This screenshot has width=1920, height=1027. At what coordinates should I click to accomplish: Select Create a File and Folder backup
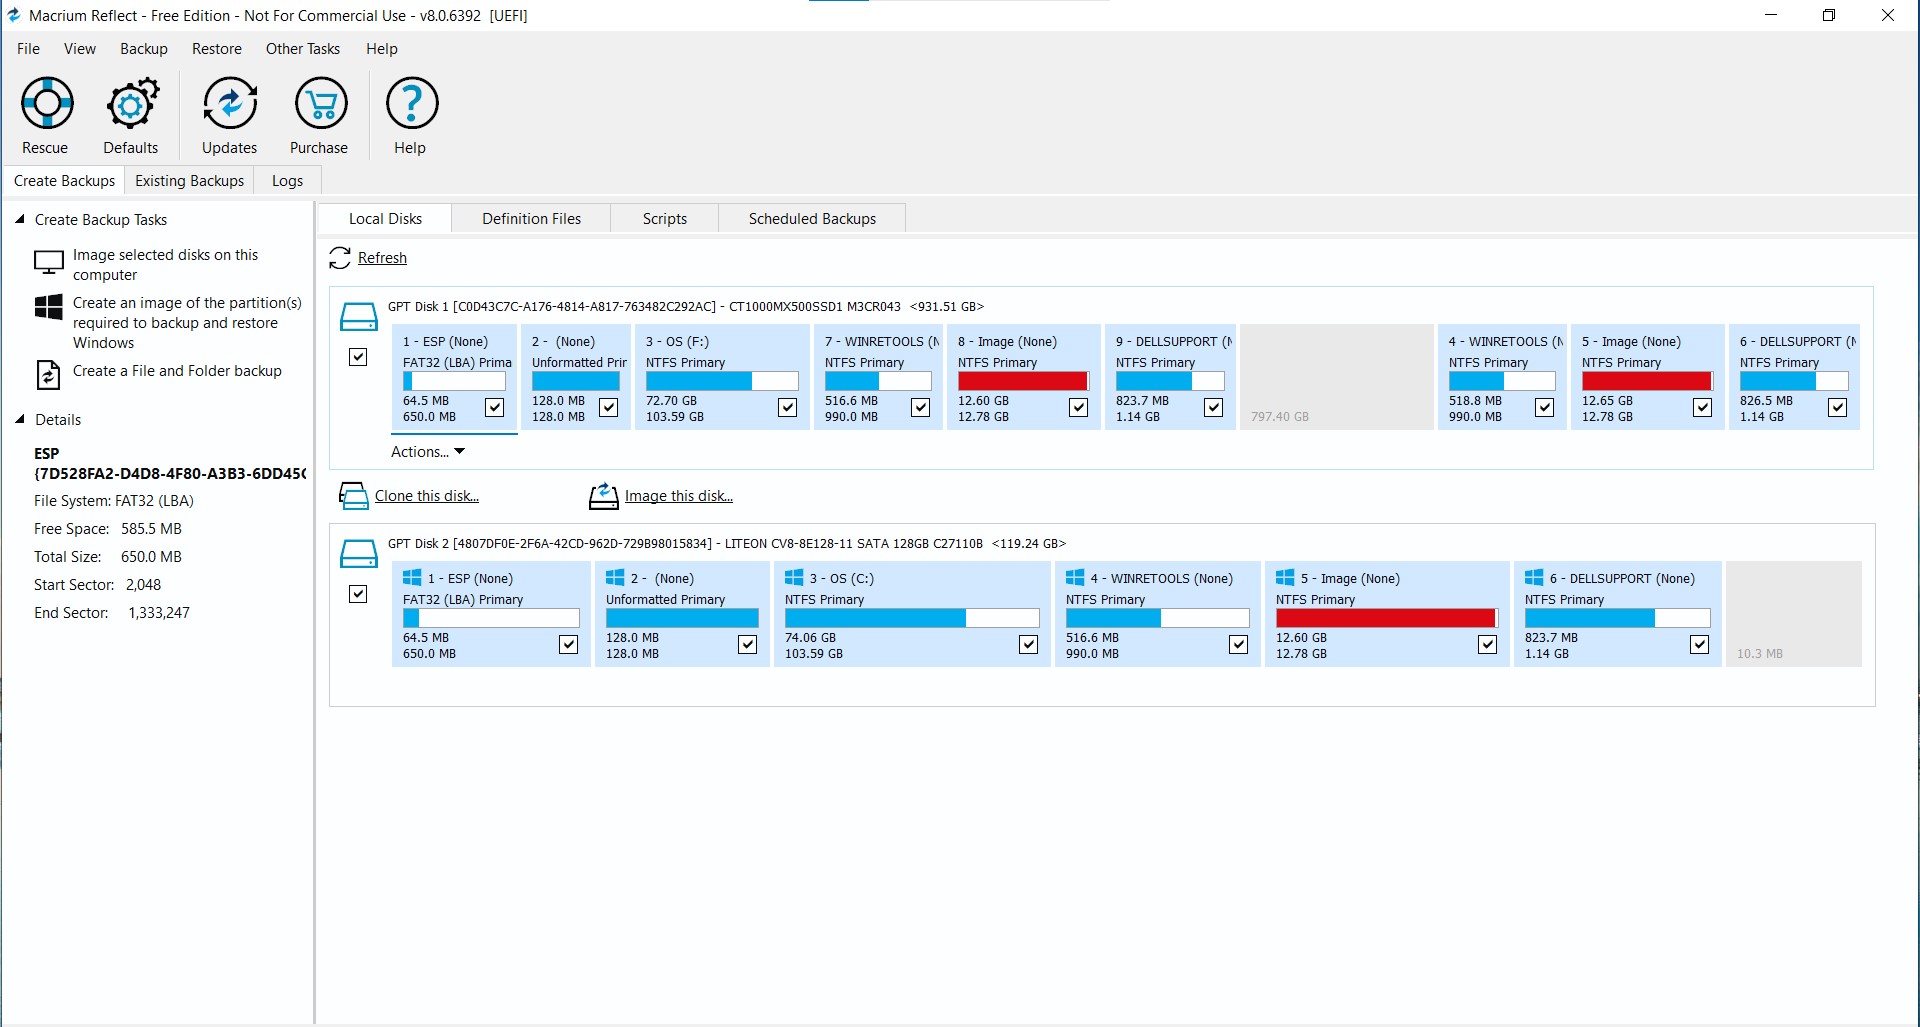tap(177, 371)
